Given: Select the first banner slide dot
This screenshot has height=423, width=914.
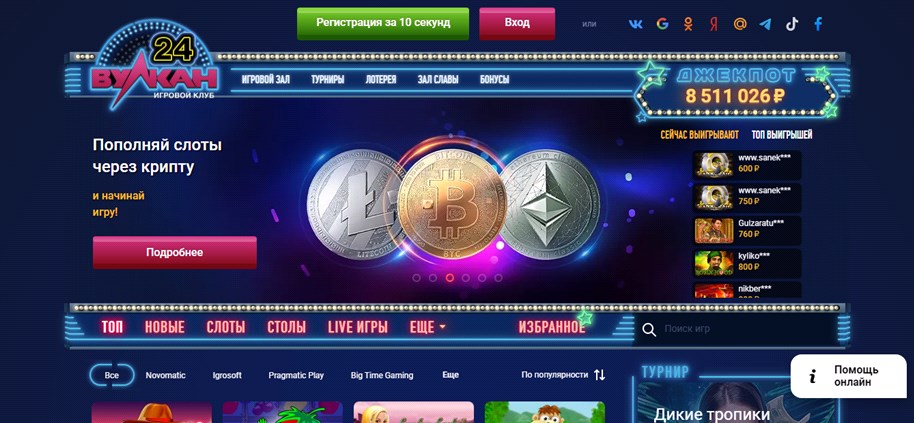Looking at the screenshot, I should coord(416,278).
